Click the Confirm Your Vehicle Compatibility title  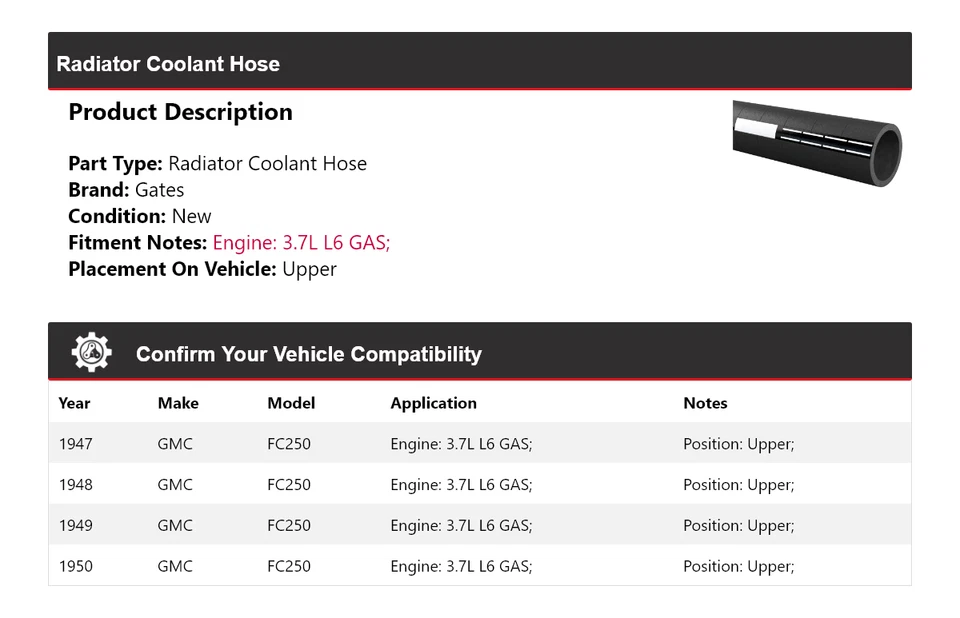[308, 354]
